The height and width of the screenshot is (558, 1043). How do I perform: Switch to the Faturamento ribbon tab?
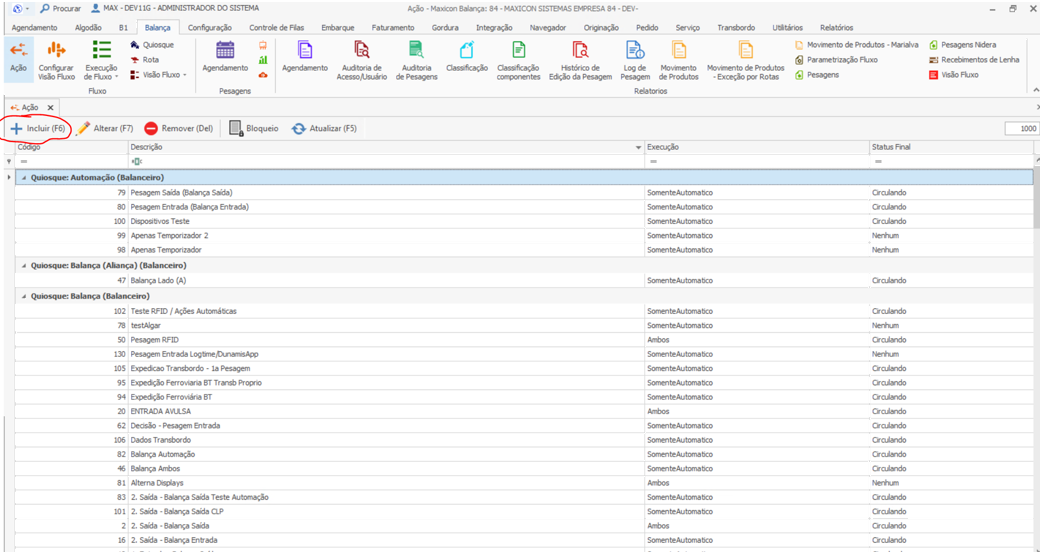click(x=392, y=28)
